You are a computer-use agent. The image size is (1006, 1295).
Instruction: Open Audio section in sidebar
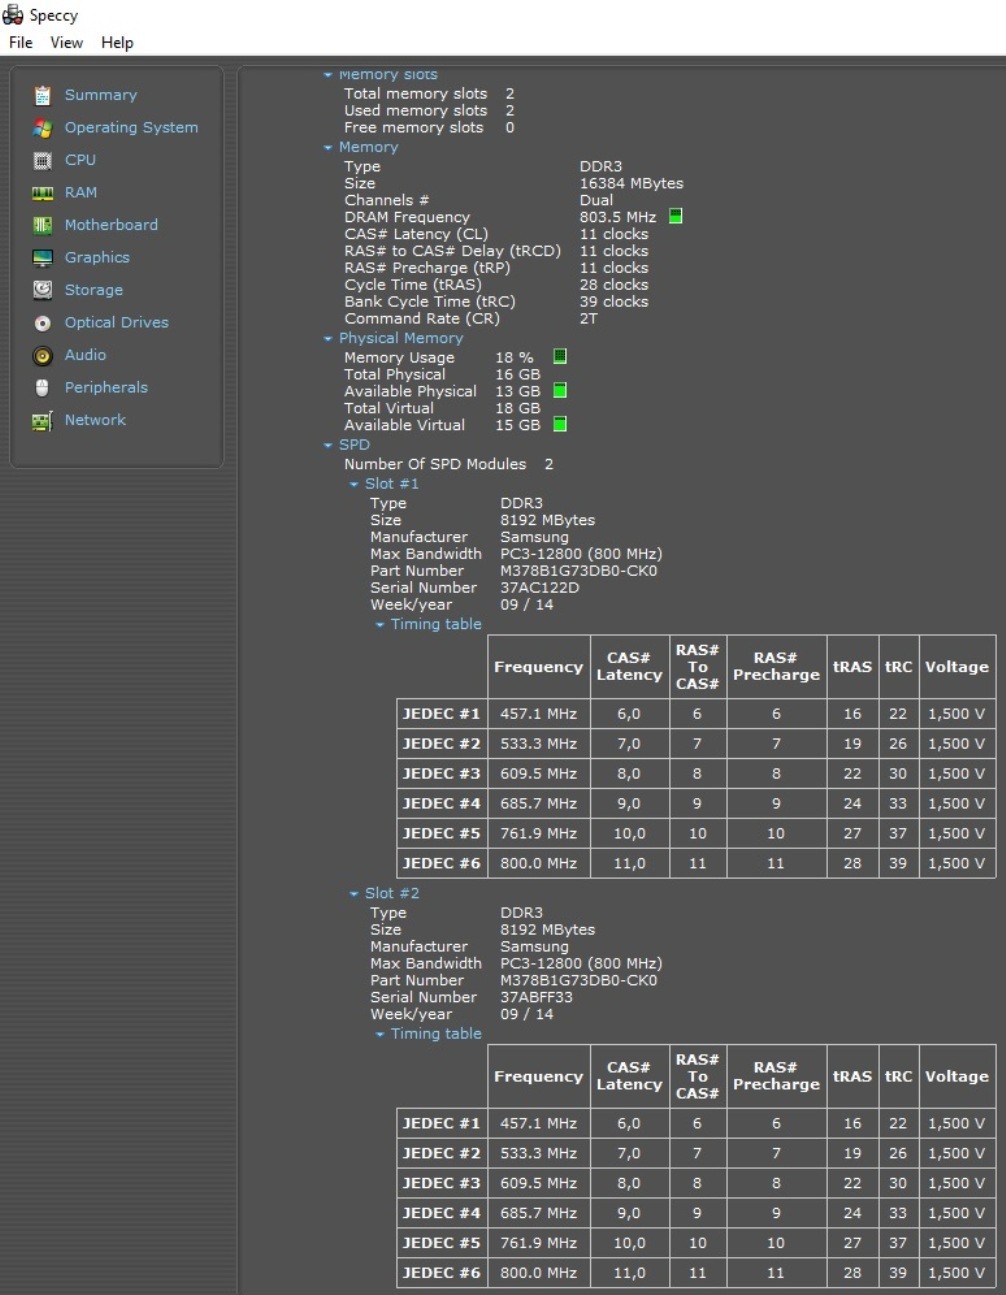coord(85,355)
